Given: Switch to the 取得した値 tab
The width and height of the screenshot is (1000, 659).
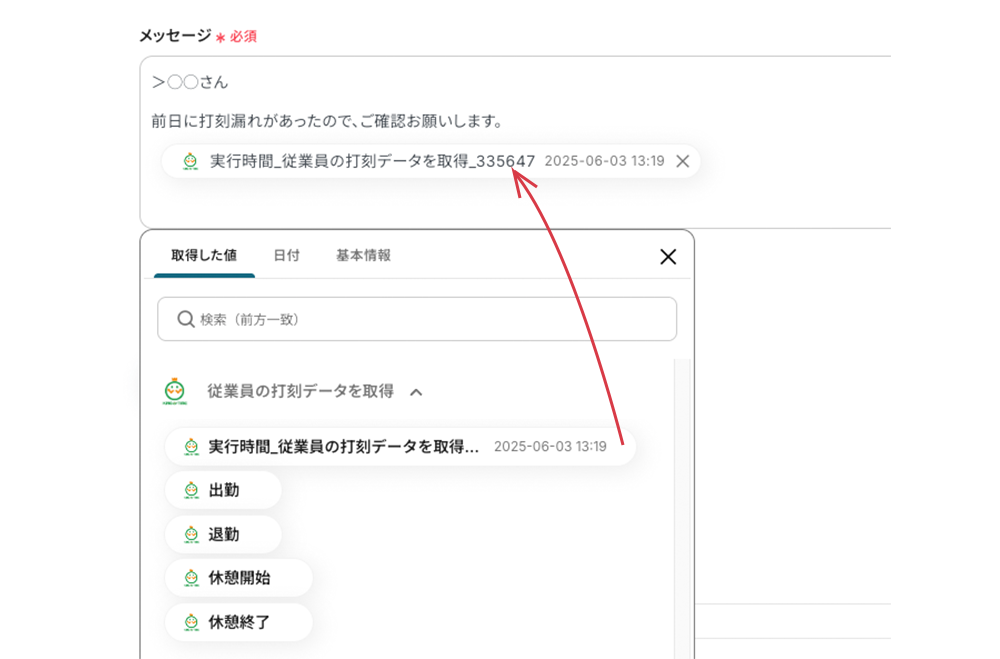Looking at the screenshot, I should coord(204,256).
